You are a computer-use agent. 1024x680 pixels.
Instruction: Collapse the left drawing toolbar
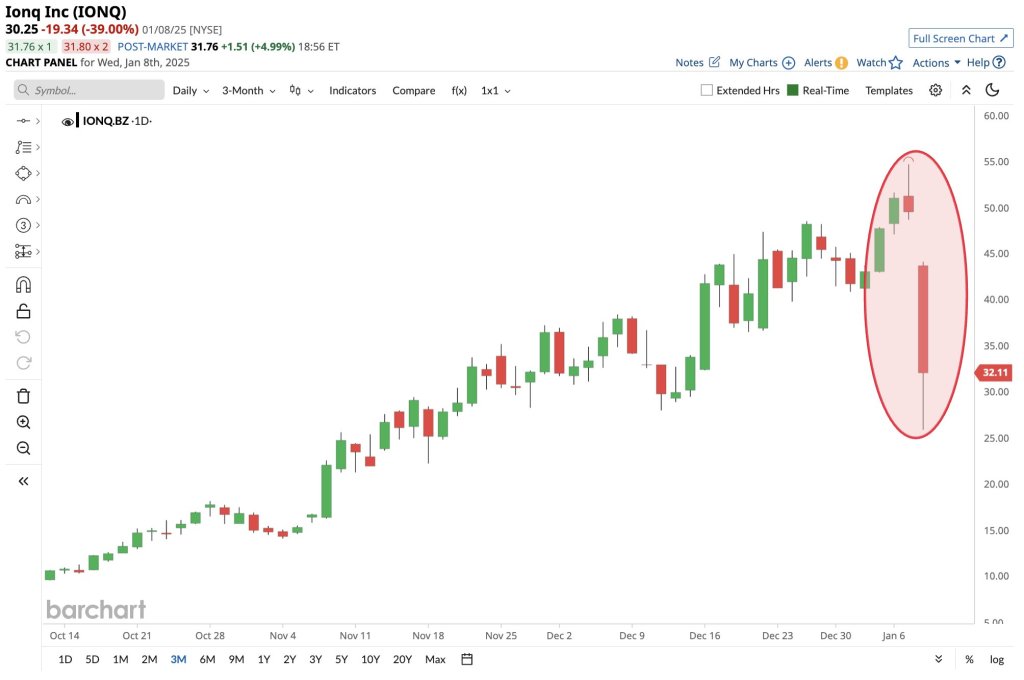point(24,481)
